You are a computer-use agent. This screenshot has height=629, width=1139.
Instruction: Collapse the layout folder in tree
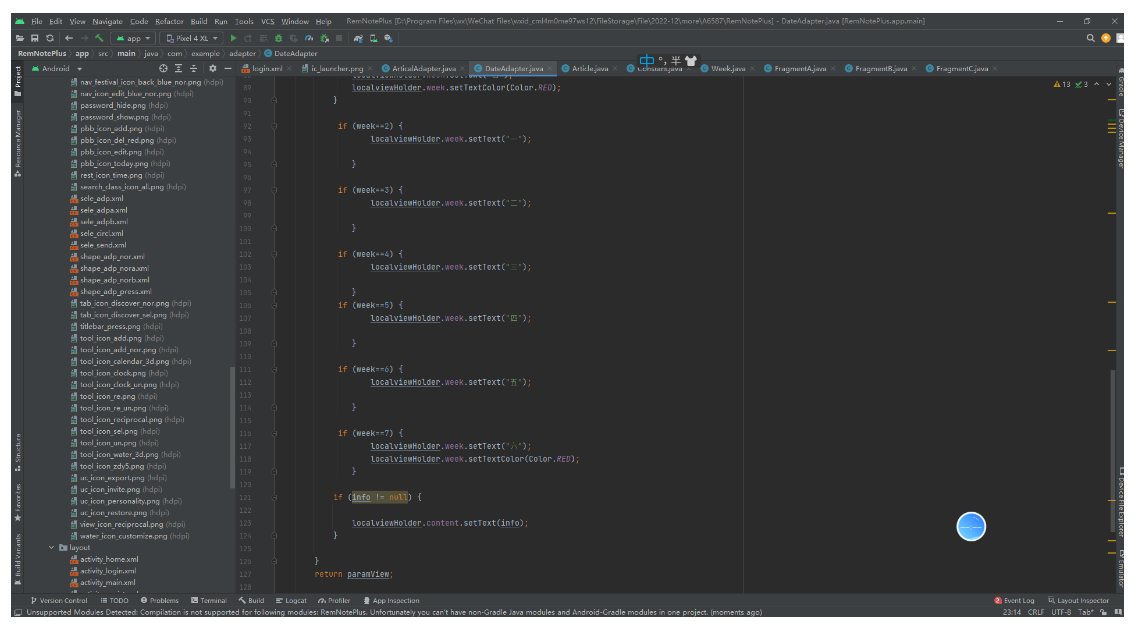[x=52, y=548]
